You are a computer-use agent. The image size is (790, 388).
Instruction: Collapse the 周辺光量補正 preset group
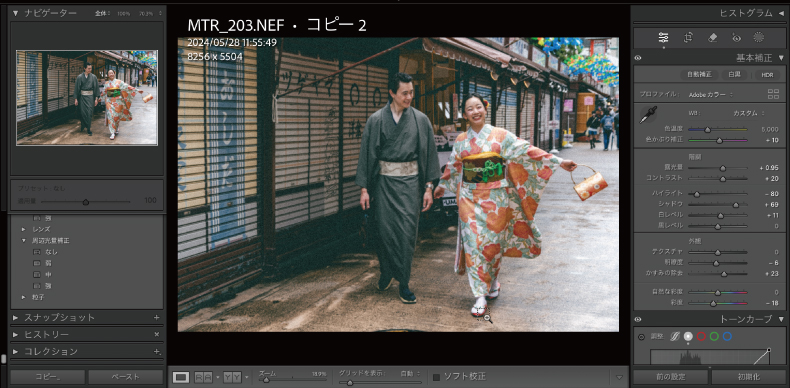click(24, 241)
